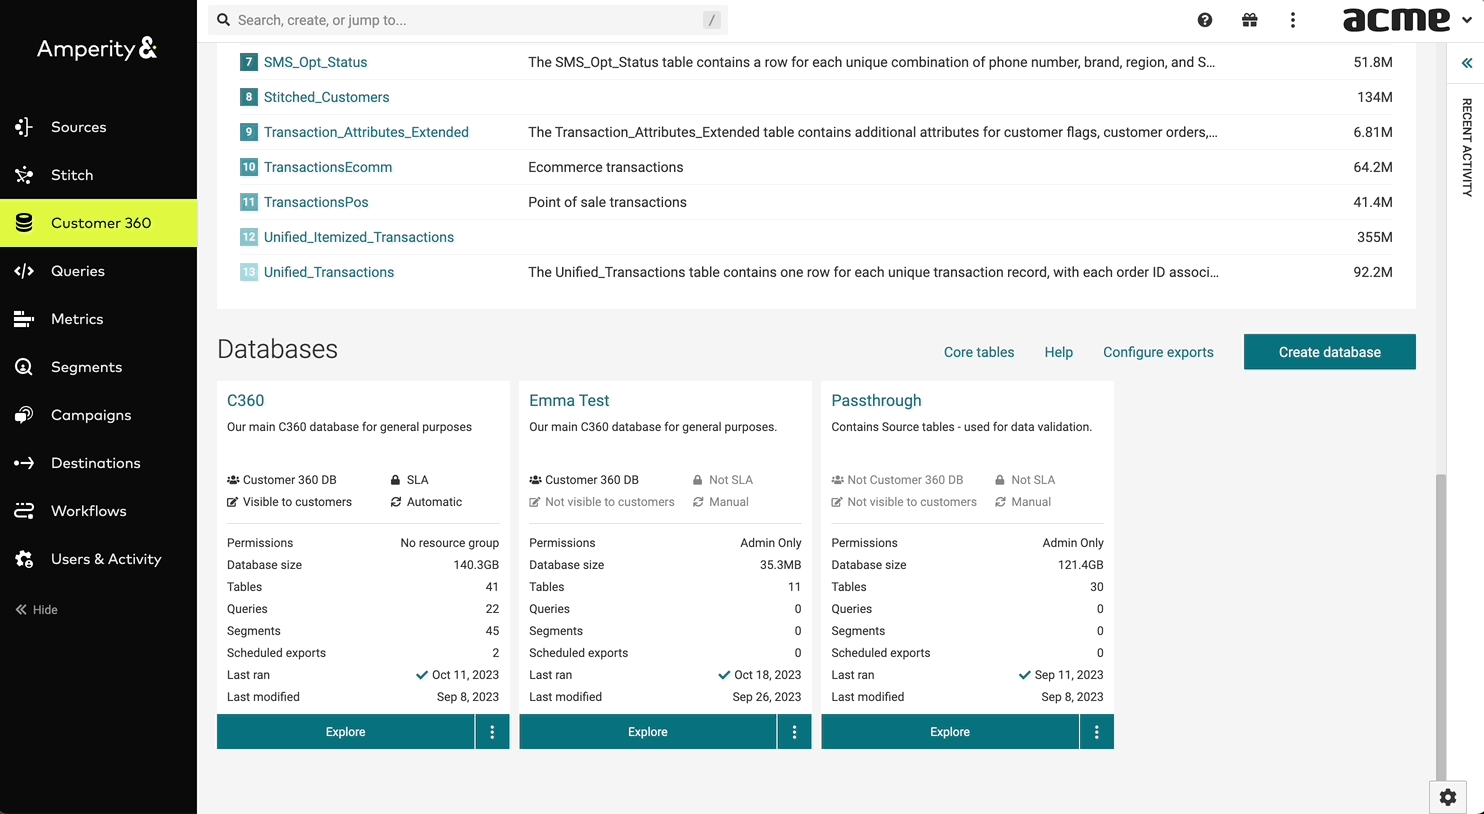Open the settings gear at bottom right
Image resolution: width=1484 pixels, height=814 pixels.
[x=1447, y=797]
